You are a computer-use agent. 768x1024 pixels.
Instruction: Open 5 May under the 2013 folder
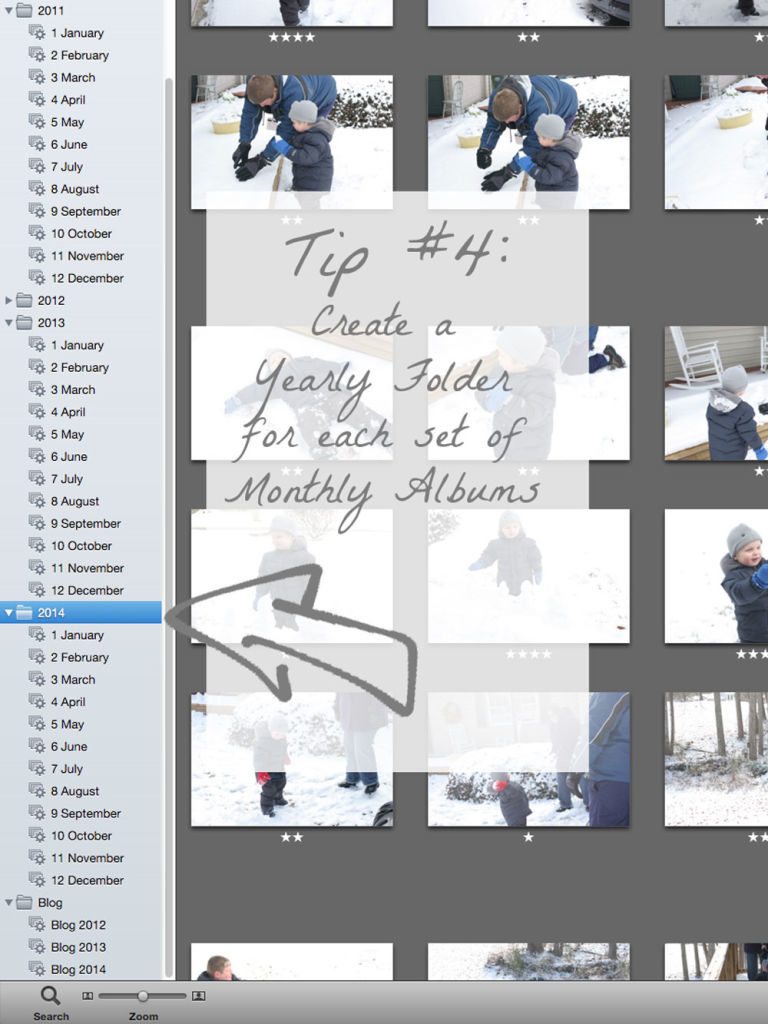67,434
